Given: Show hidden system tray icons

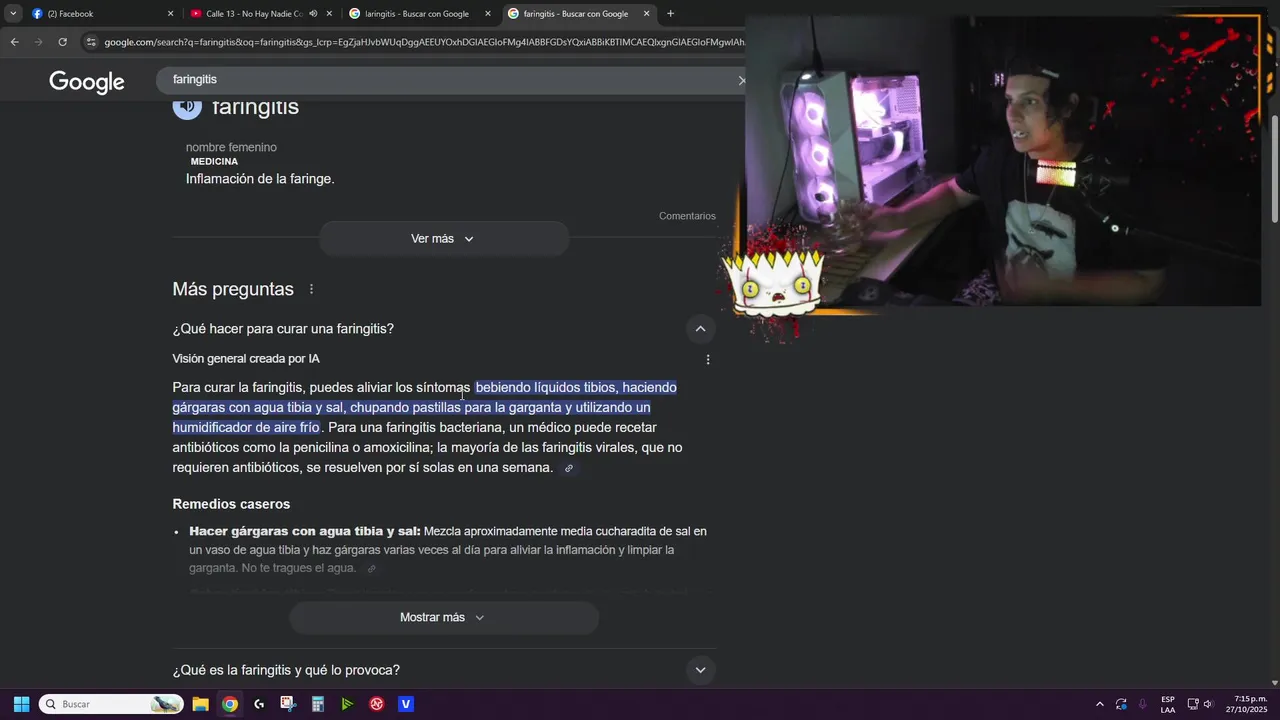Looking at the screenshot, I should (1100, 704).
